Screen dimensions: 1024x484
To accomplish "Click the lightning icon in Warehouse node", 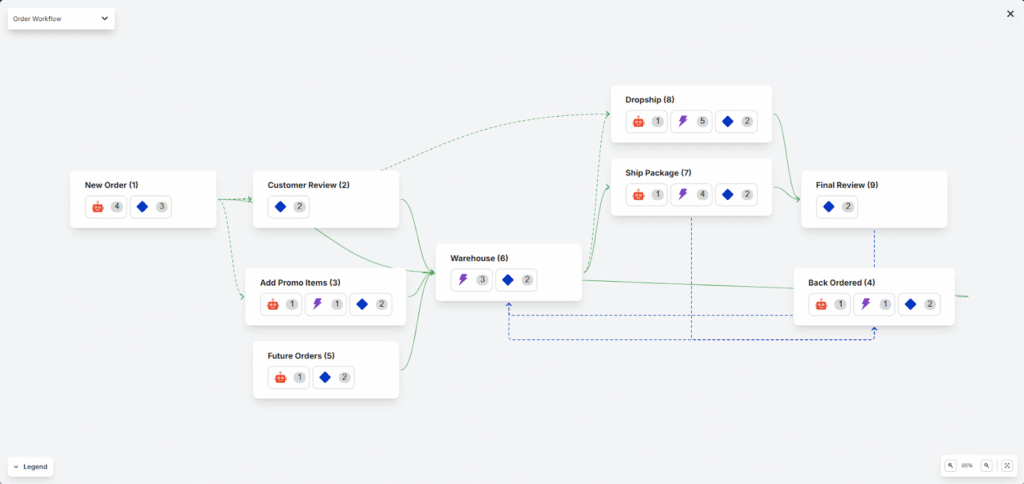I will 463,280.
